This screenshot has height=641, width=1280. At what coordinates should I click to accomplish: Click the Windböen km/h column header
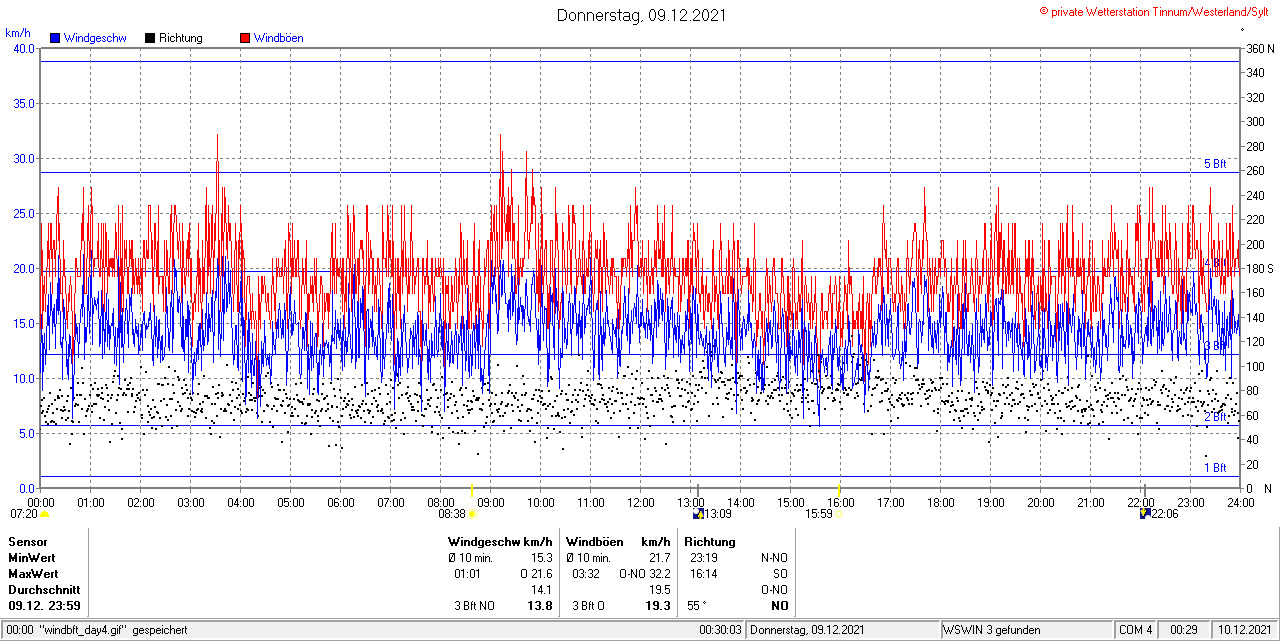(618, 542)
